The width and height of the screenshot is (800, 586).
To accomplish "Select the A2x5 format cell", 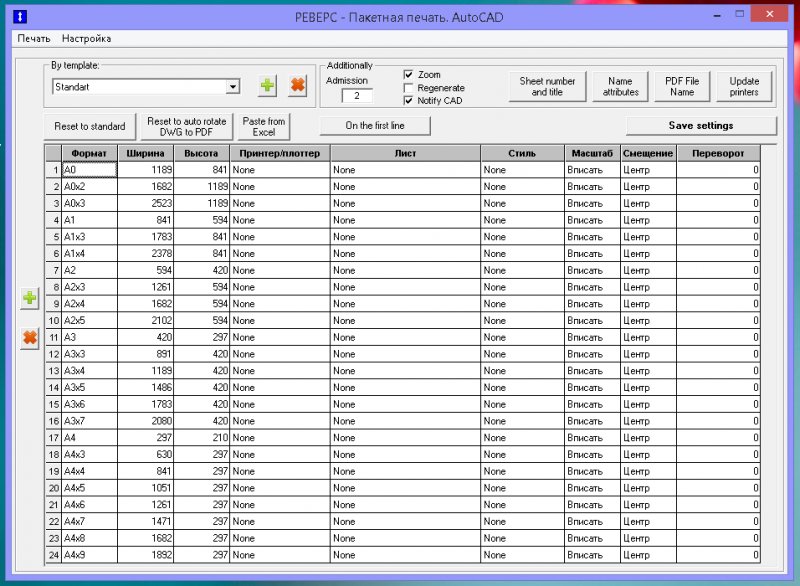I will pyautogui.click(x=90, y=321).
